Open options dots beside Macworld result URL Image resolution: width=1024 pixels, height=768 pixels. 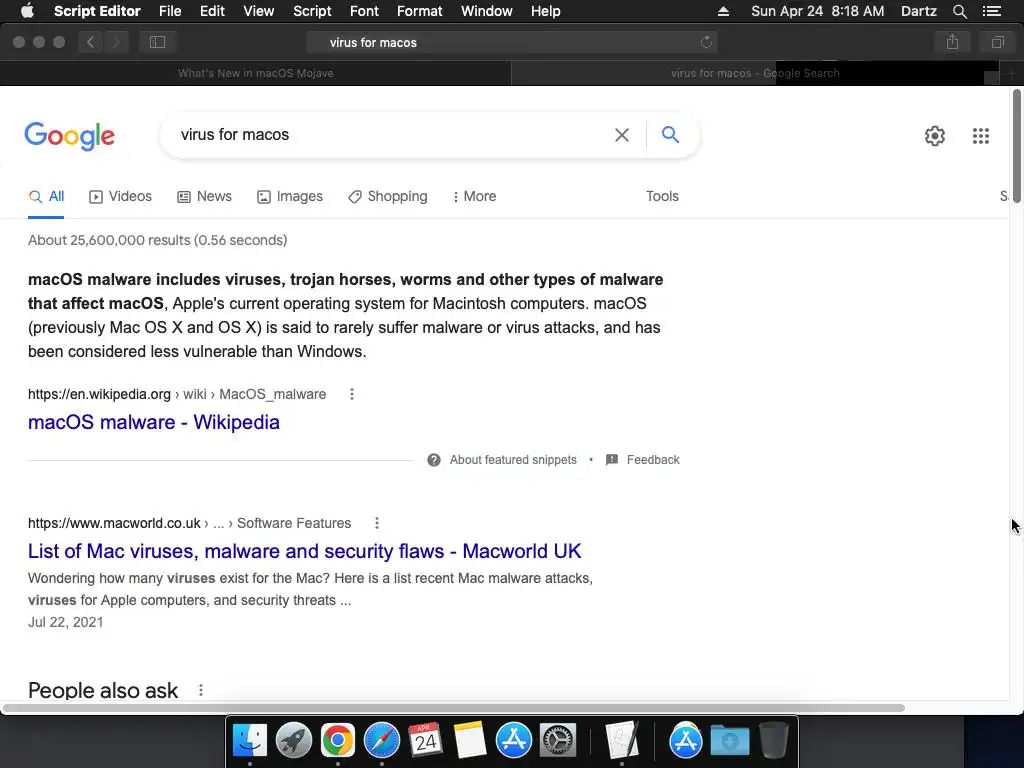[376, 523]
